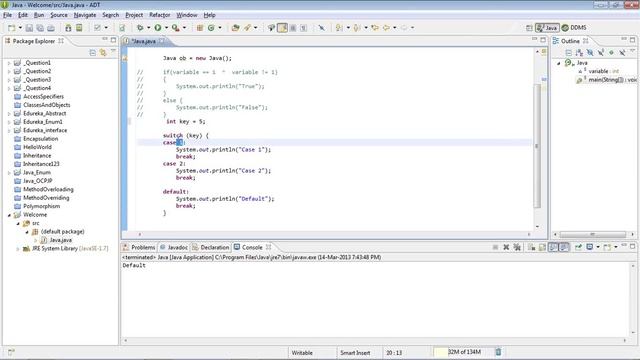Click the editor horizontal scrollbar

pos(334,234)
